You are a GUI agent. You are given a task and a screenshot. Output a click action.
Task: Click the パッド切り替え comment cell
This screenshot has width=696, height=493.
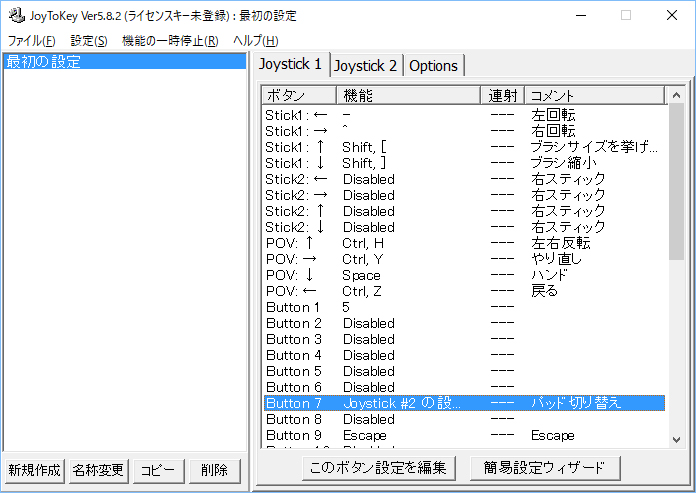tap(576, 403)
